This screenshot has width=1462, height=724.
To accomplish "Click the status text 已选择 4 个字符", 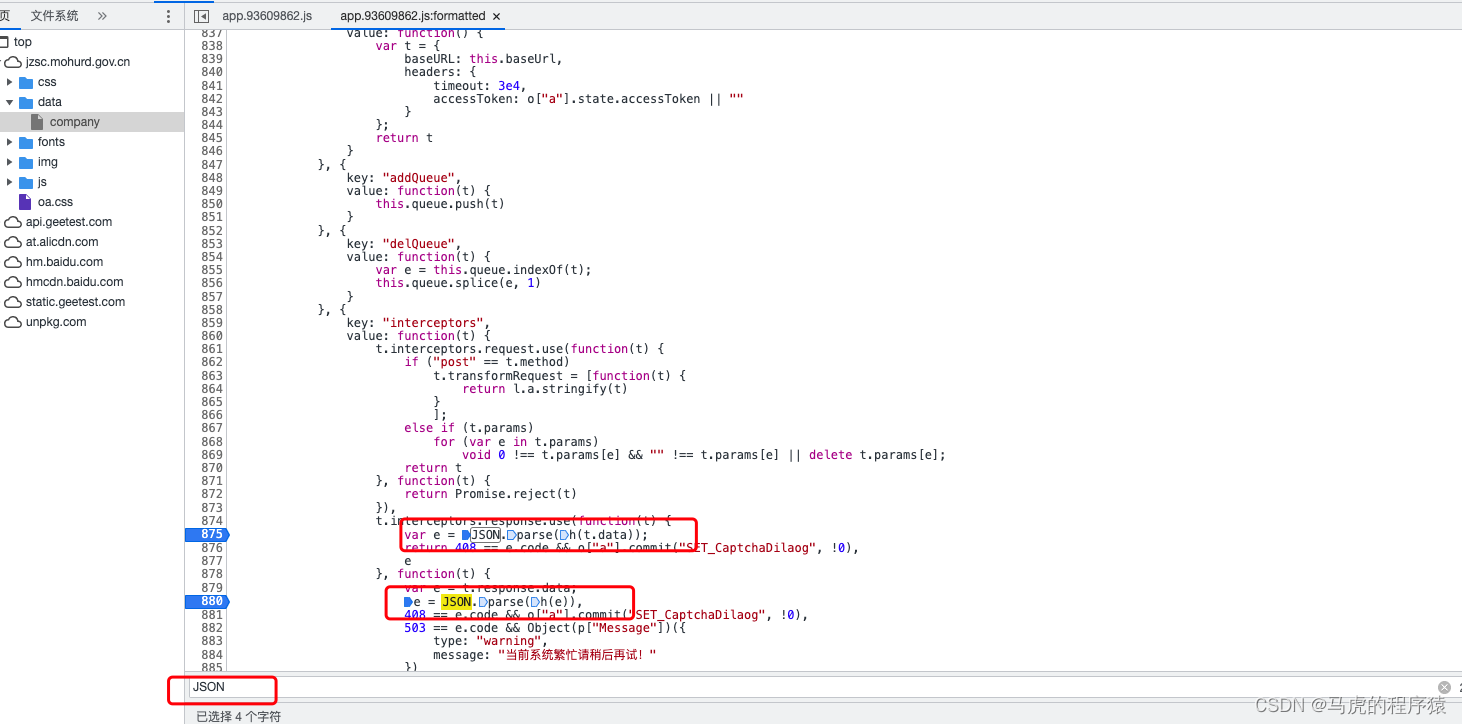I will (x=239, y=716).
